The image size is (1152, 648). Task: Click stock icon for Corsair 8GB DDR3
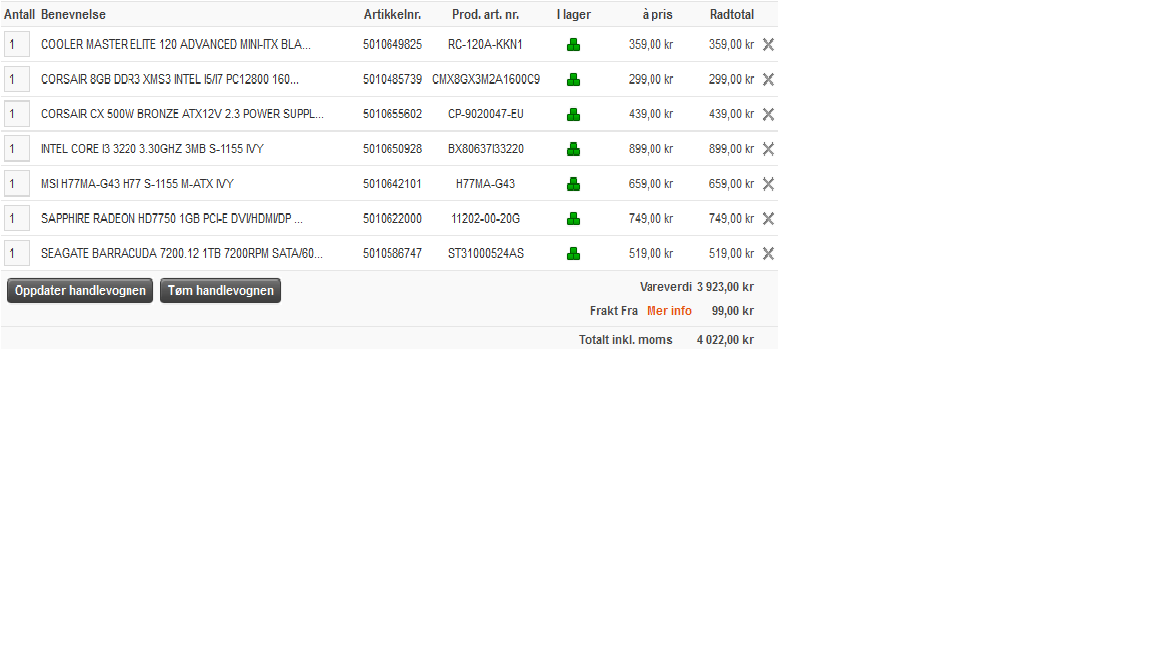(x=573, y=79)
